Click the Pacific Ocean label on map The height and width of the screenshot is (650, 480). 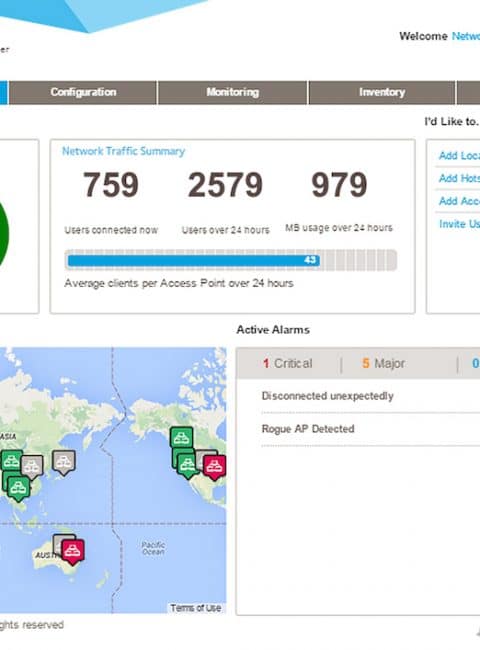(x=153, y=548)
